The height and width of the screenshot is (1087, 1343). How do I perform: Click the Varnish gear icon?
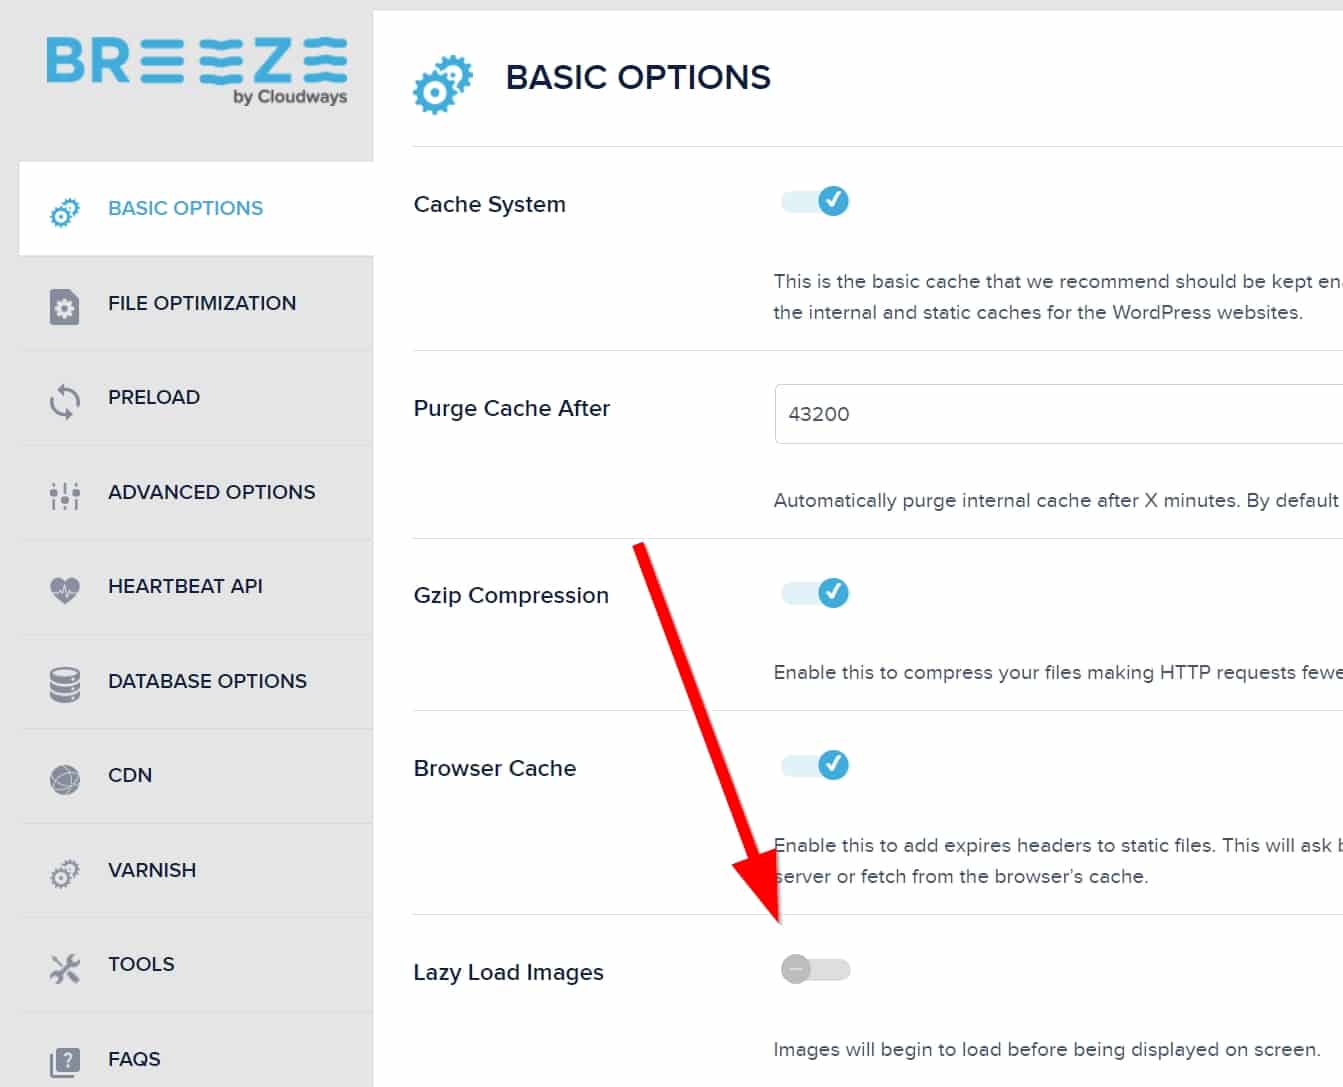64,874
